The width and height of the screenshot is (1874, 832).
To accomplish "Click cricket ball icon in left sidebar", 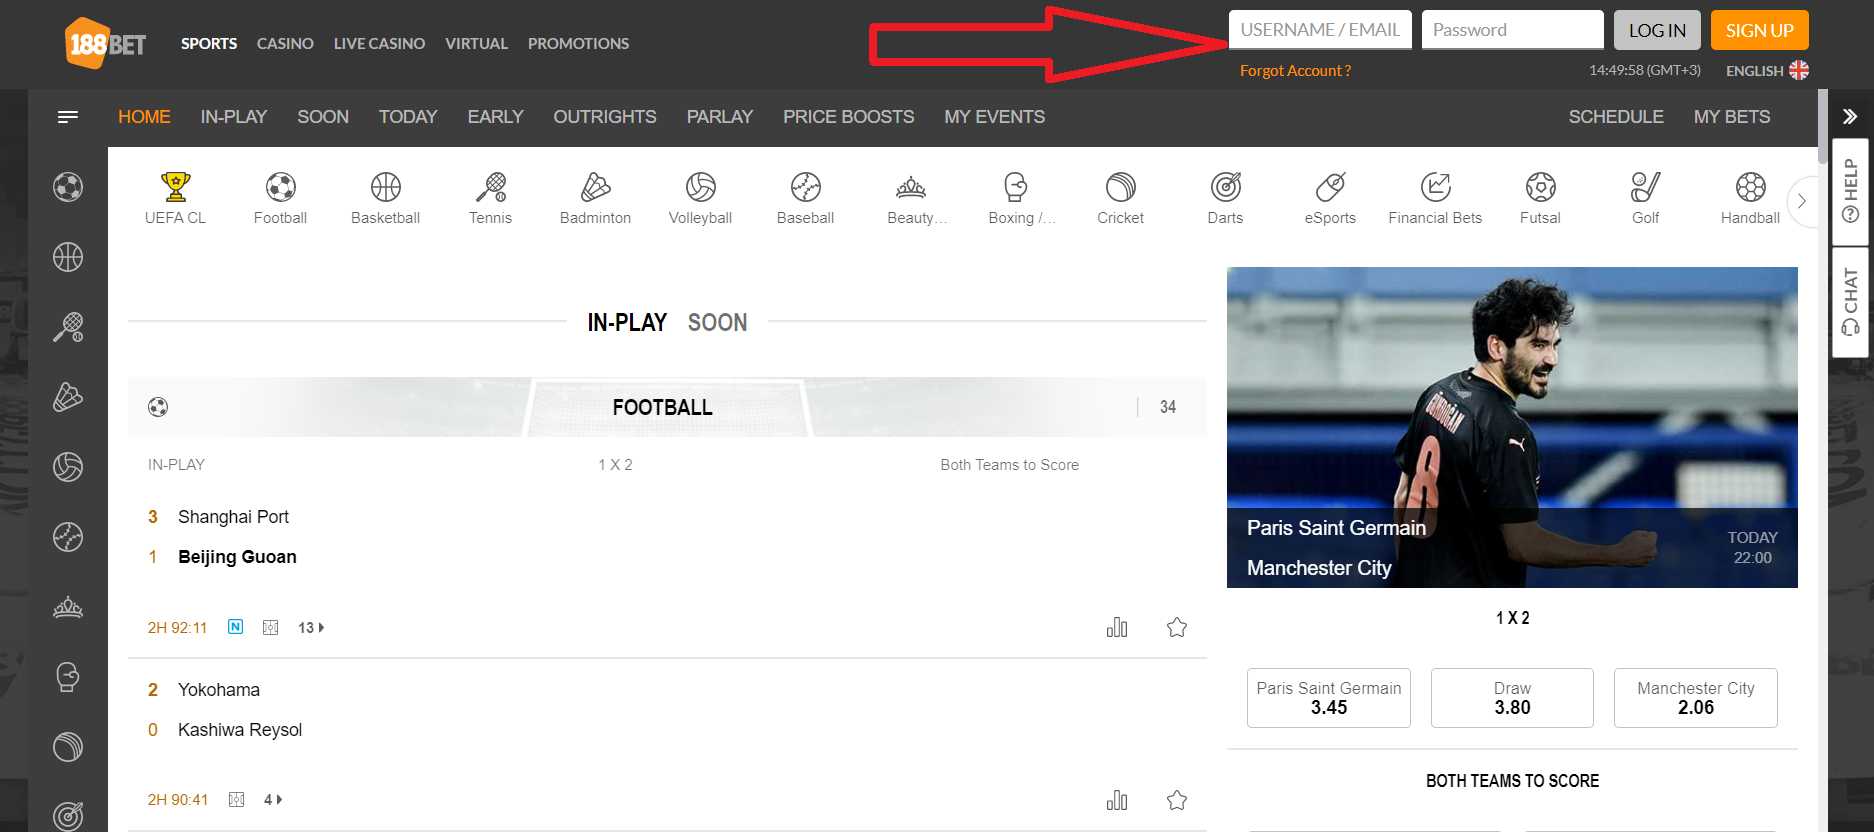I will click(x=68, y=747).
